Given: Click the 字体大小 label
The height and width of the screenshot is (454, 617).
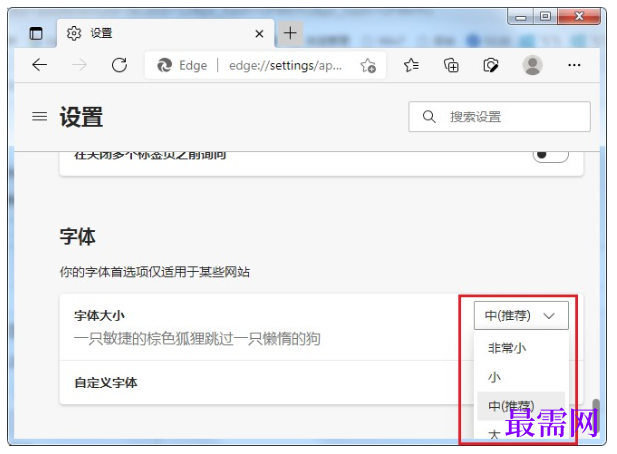Looking at the screenshot, I should (x=99, y=316).
